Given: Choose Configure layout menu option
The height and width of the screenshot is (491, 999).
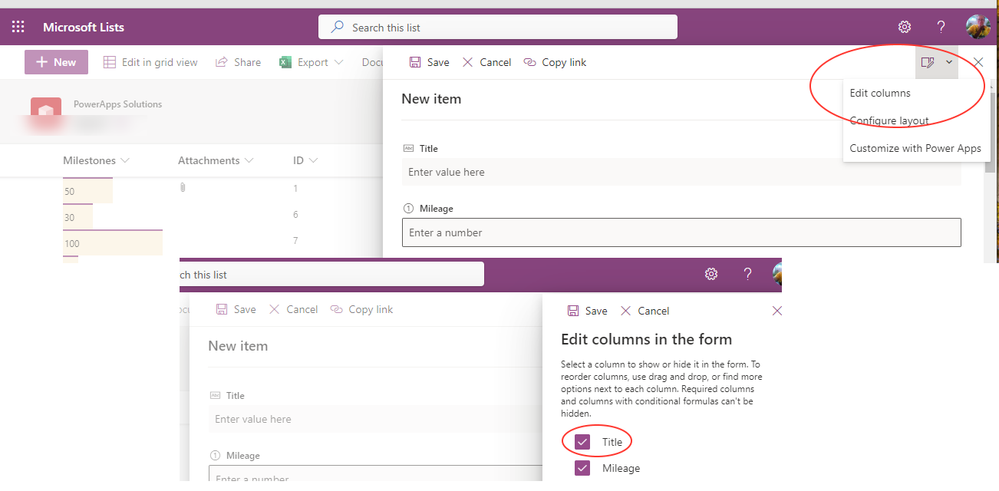Looking at the screenshot, I should (x=889, y=121).
